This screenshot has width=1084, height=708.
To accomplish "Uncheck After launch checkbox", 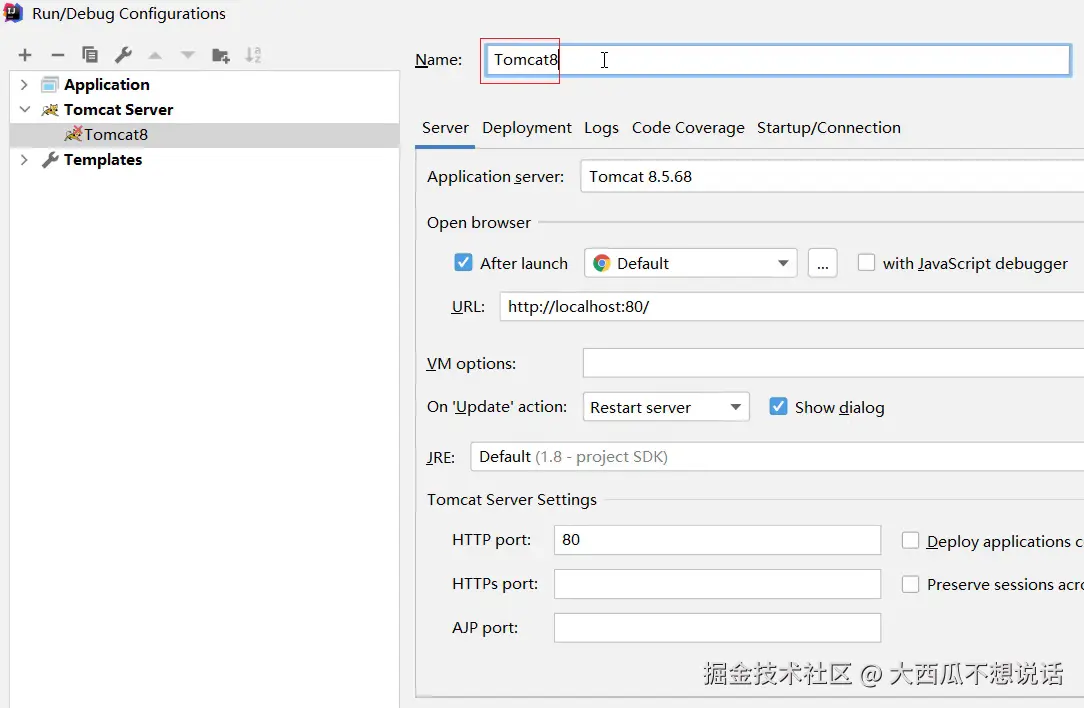I will 463,263.
